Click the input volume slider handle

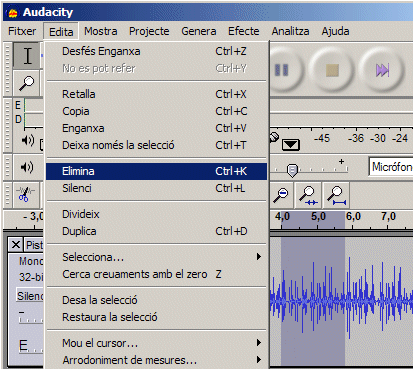pyautogui.click(x=292, y=170)
